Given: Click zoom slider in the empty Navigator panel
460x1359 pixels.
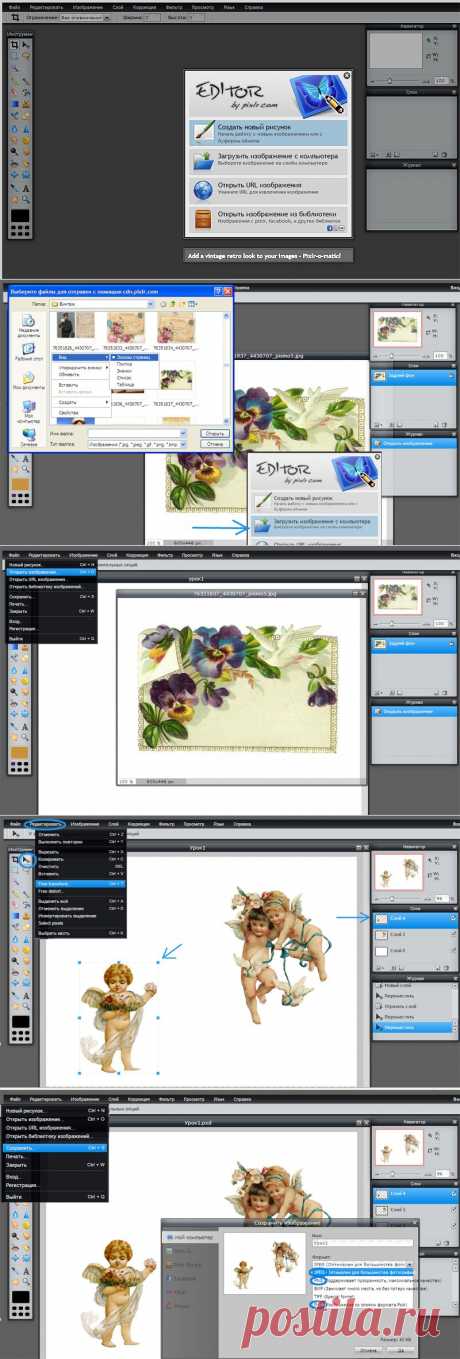Looking at the screenshot, I should point(396,79).
